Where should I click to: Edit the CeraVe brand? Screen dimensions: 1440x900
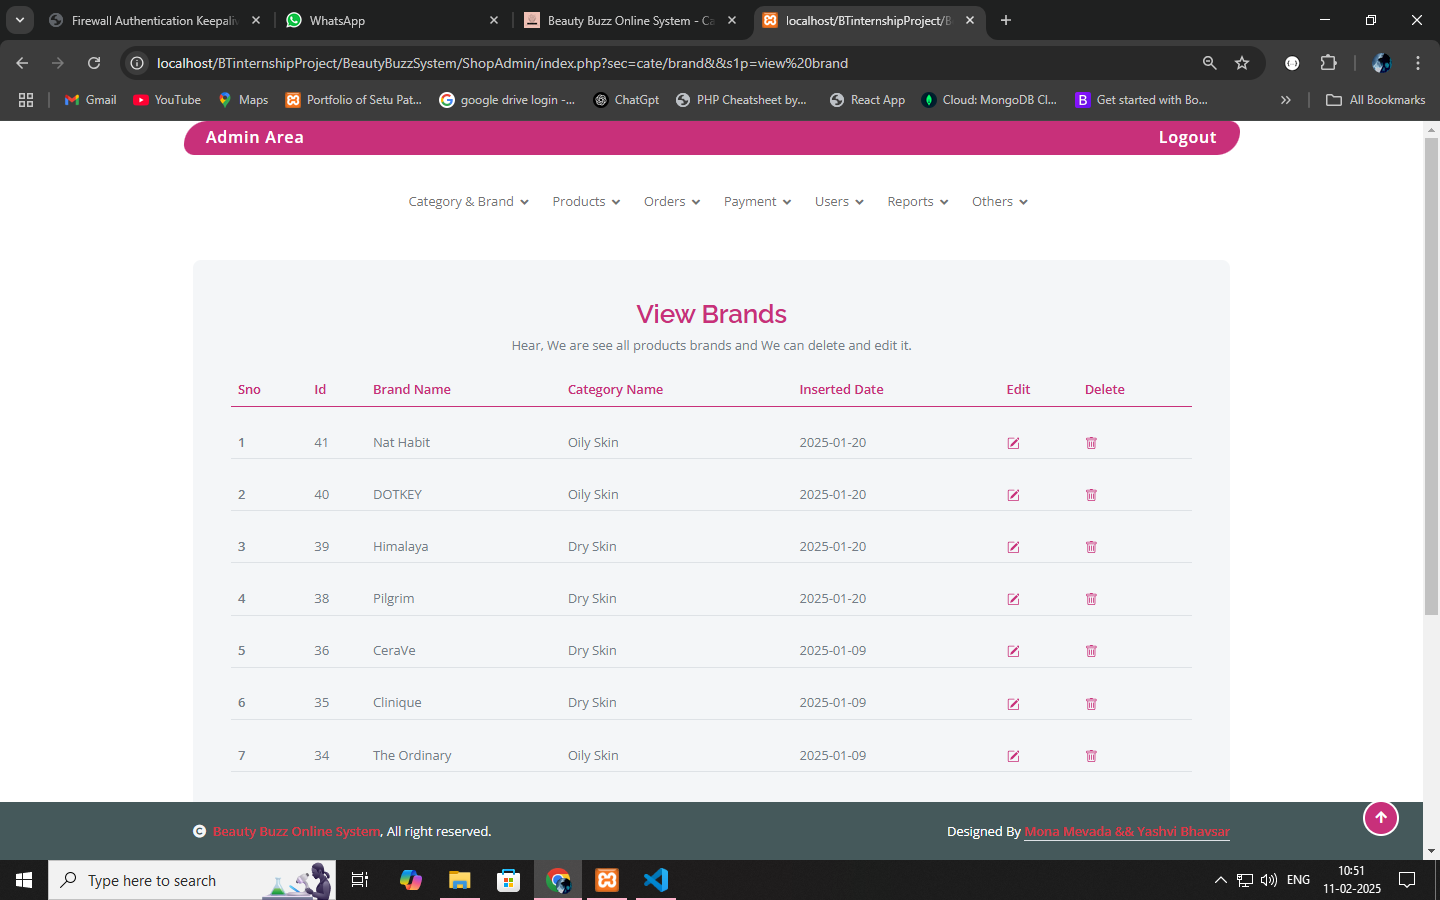click(1013, 651)
